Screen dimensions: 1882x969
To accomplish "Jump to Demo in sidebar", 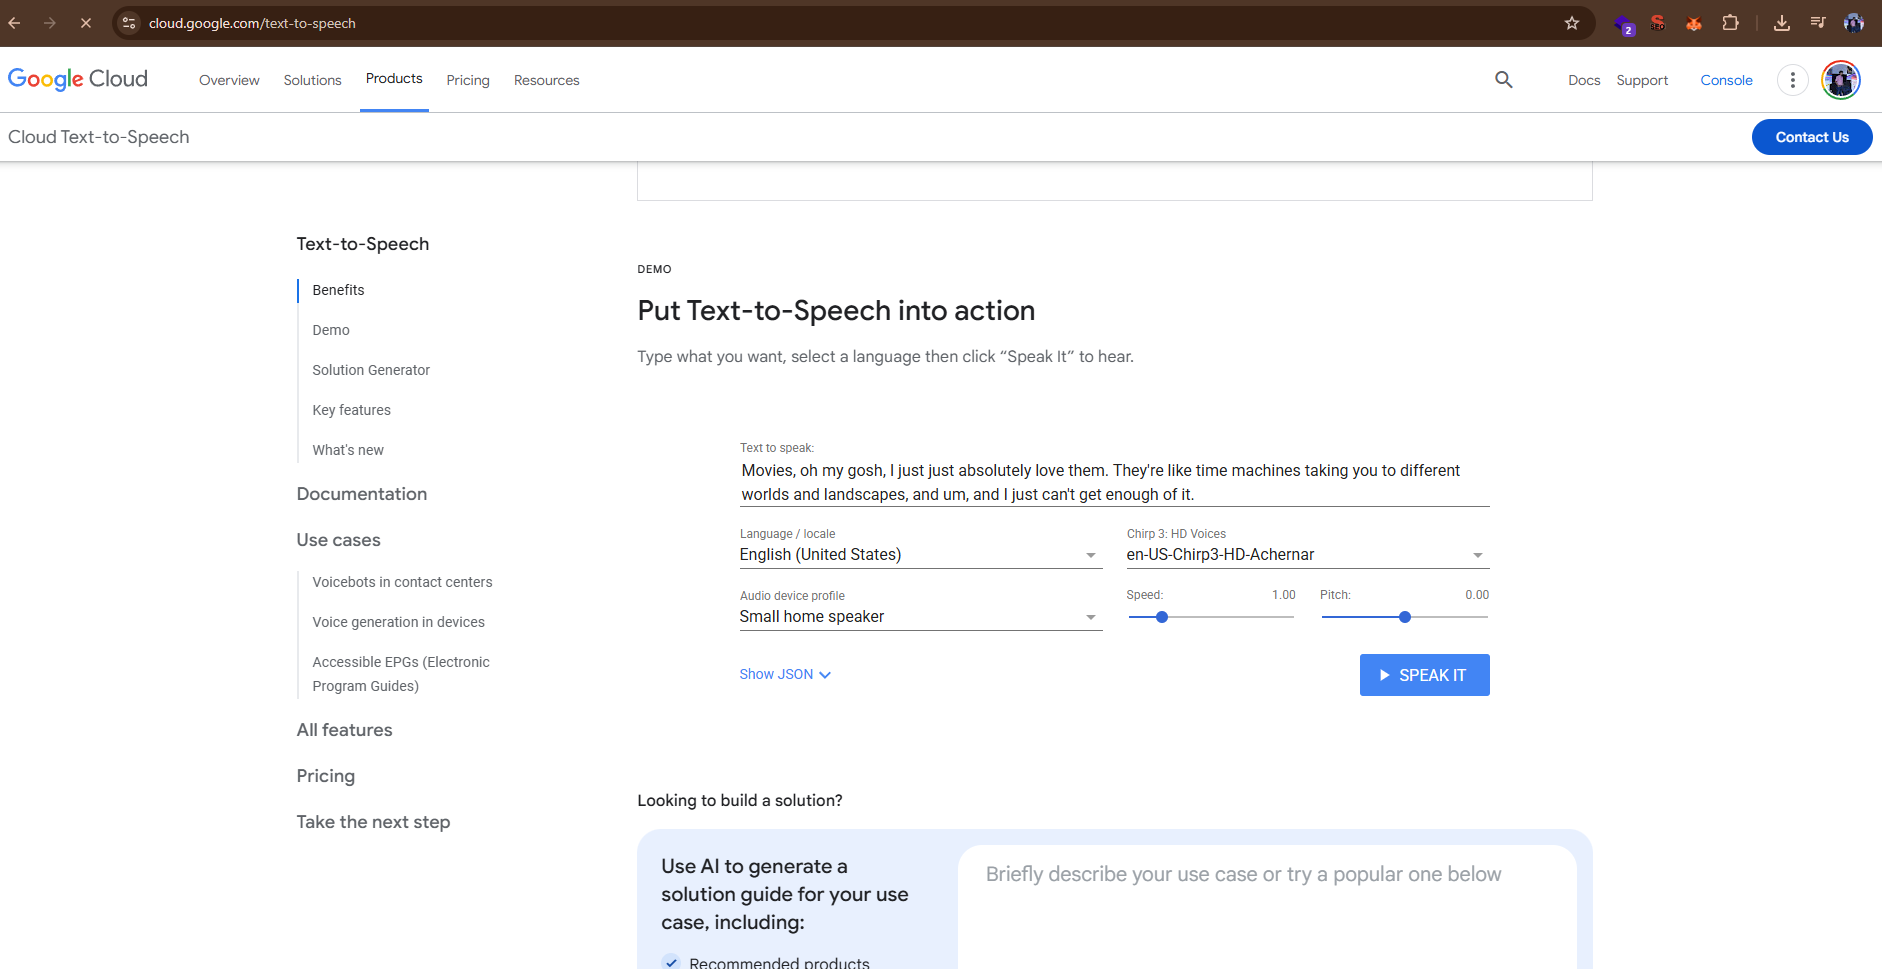I will 331,330.
